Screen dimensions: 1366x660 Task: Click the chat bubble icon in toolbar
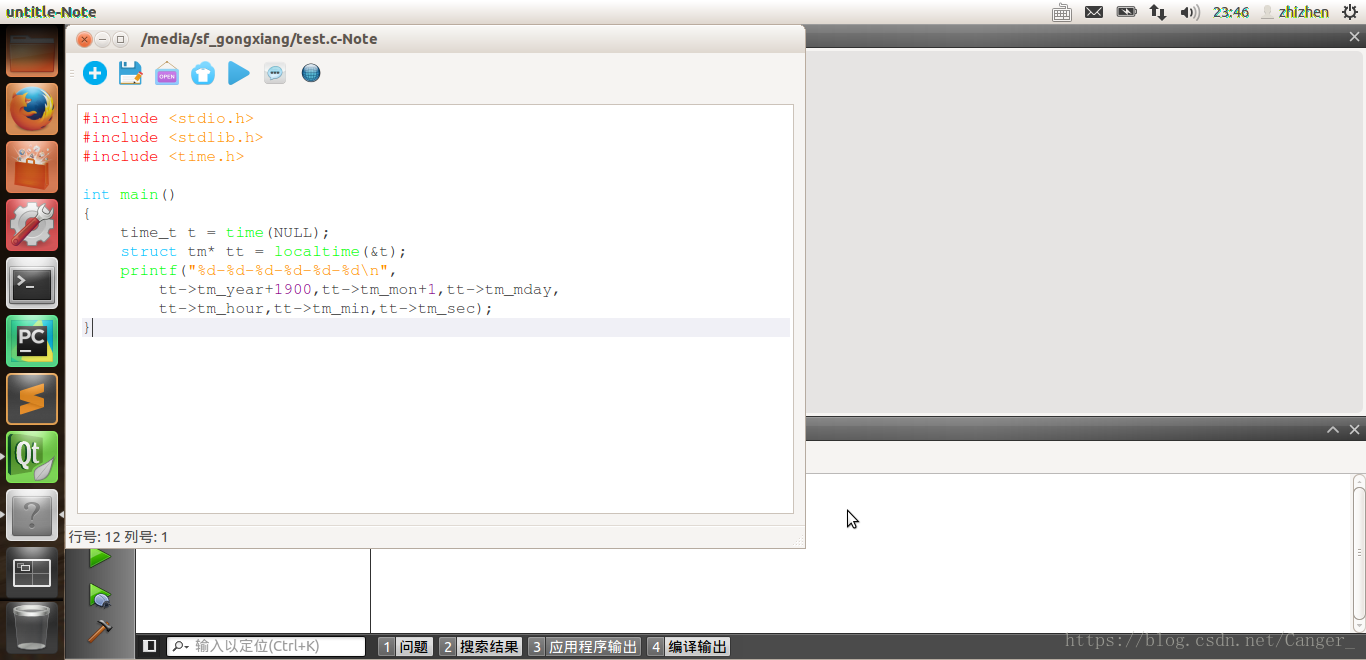[275, 73]
